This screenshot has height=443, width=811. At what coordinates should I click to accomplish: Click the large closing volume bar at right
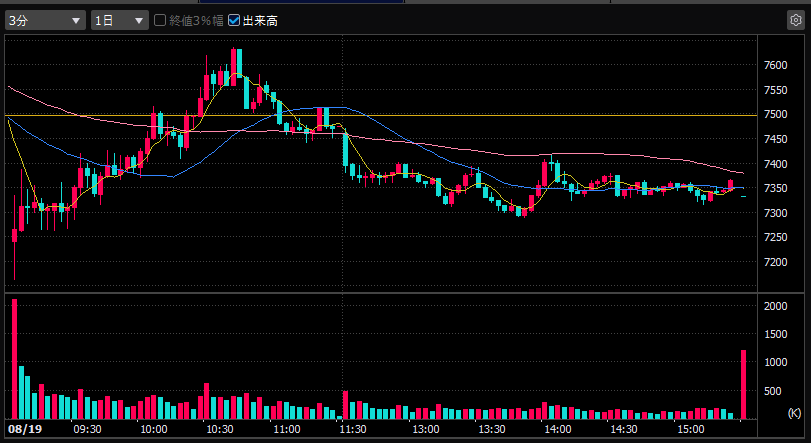pyautogui.click(x=744, y=385)
